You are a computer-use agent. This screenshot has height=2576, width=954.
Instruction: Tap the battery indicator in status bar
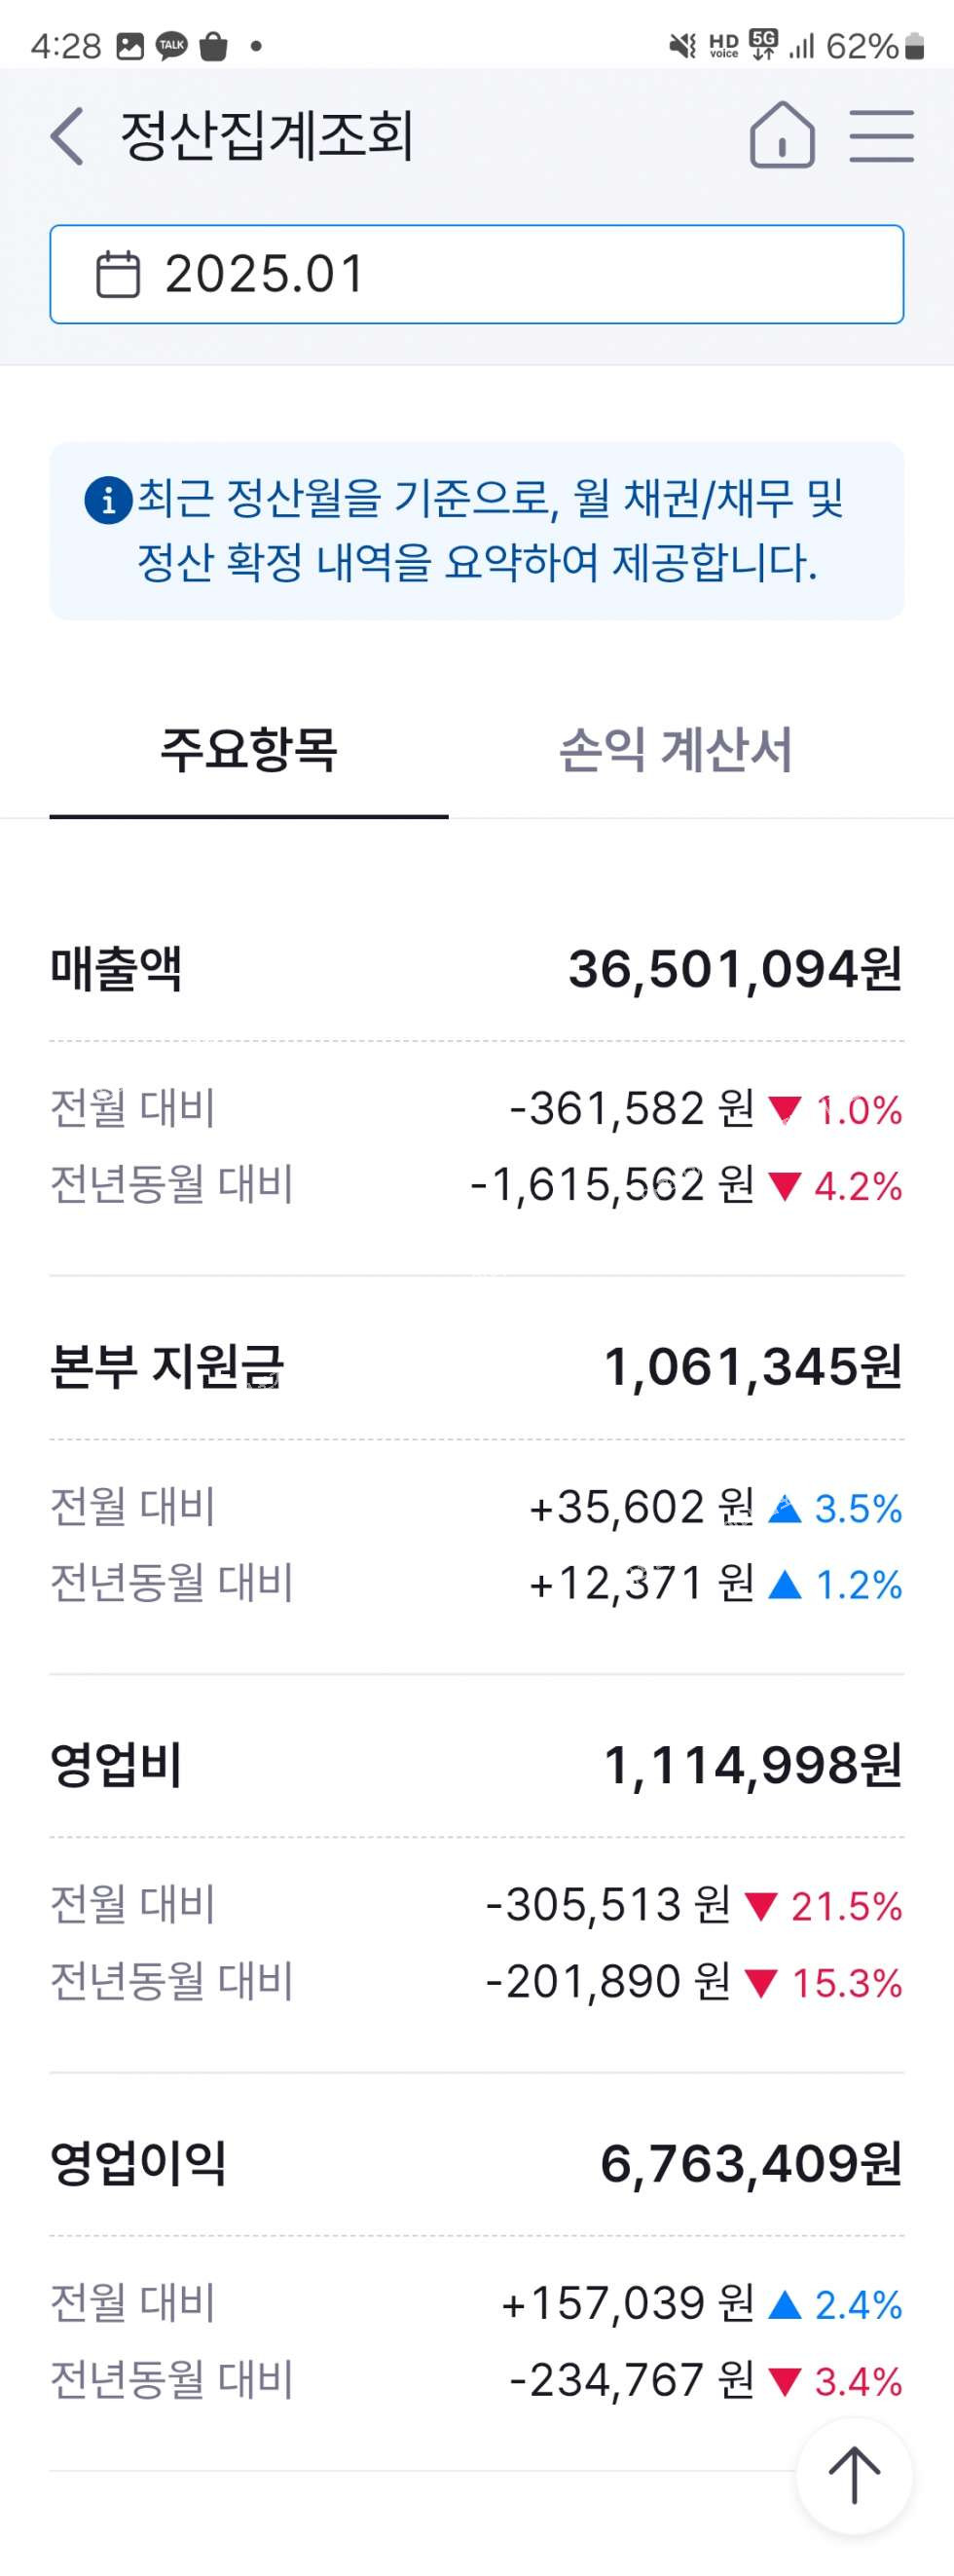click(914, 47)
